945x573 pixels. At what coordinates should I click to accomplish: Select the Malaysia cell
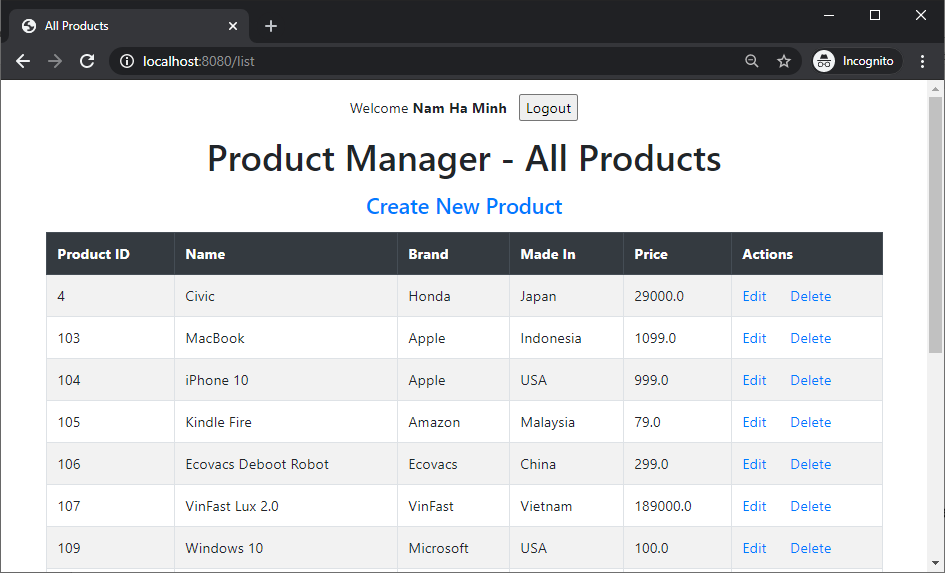pos(567,422)
